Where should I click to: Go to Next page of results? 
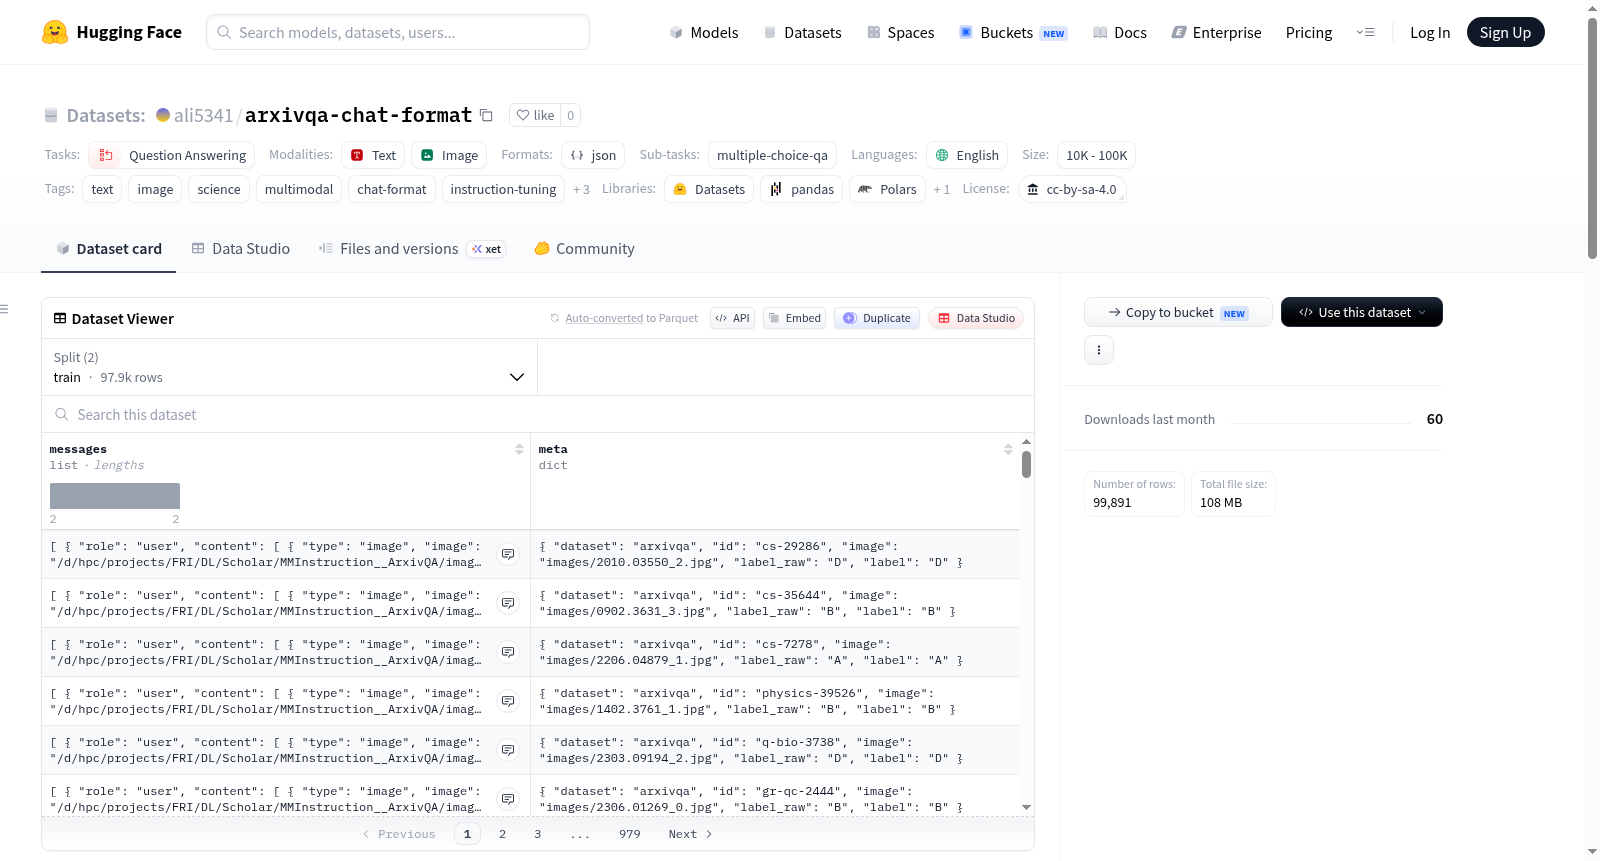pyautogui.click(x=690, y=834)
